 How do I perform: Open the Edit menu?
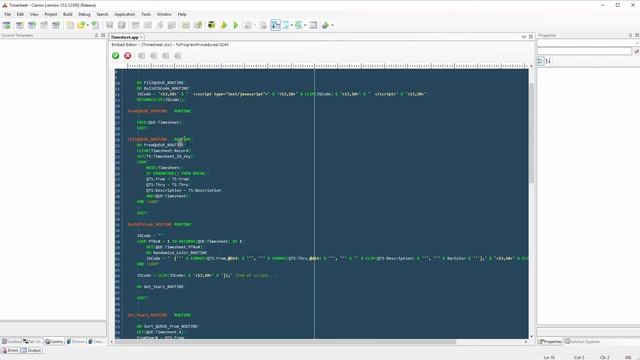20,14
